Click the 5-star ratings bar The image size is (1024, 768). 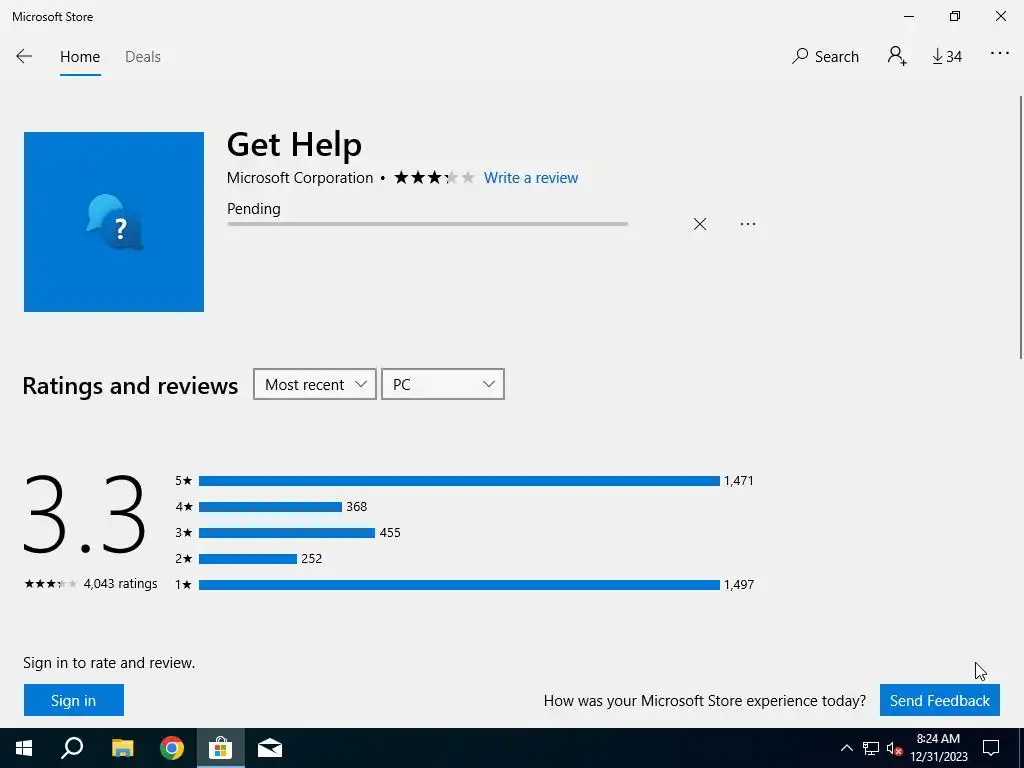[x=459, y=481]
